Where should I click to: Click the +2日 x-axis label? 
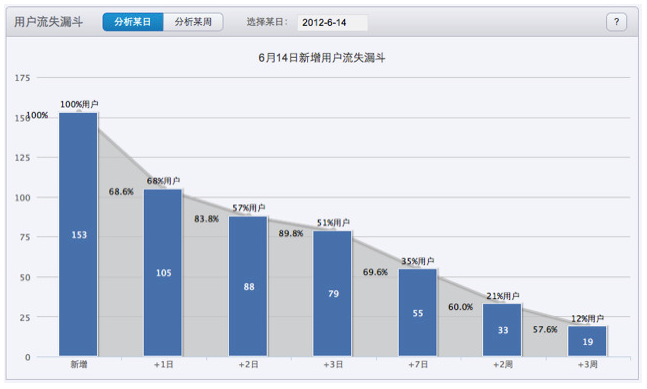(x=248, y=364)
